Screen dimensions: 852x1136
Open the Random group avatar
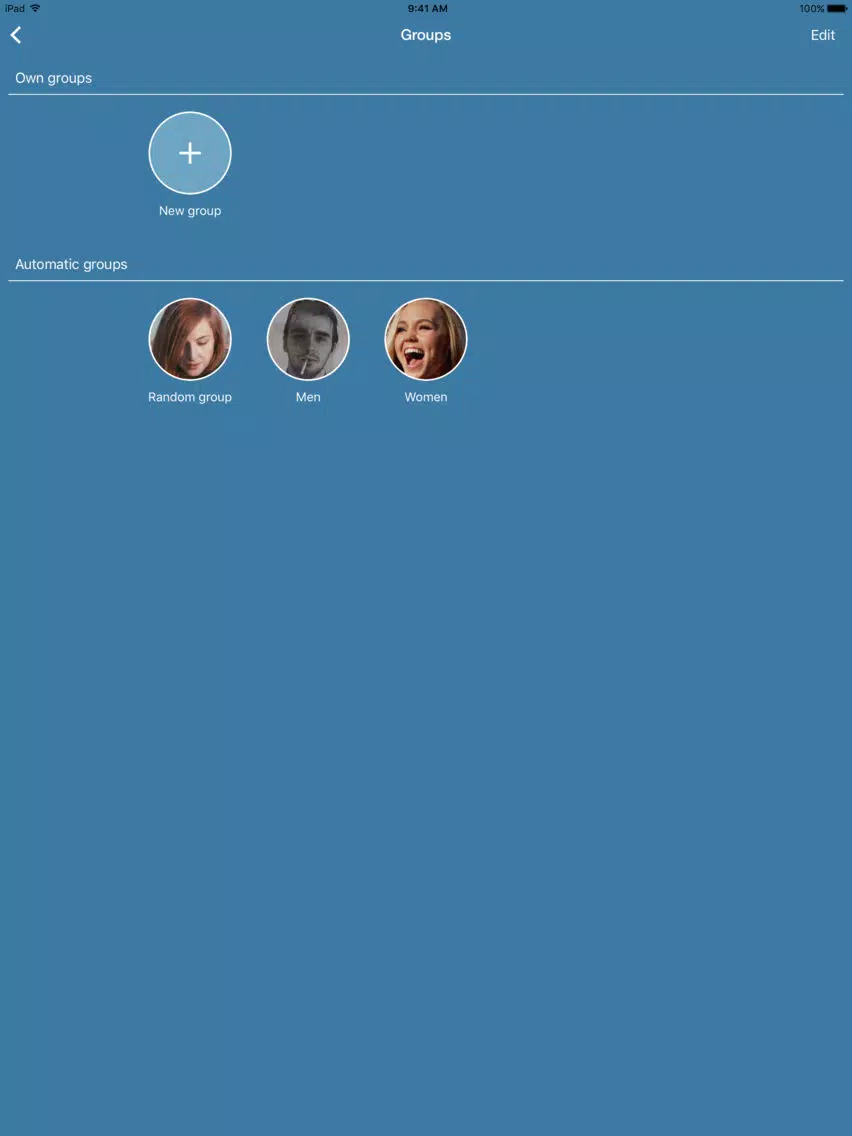[190, 339]
